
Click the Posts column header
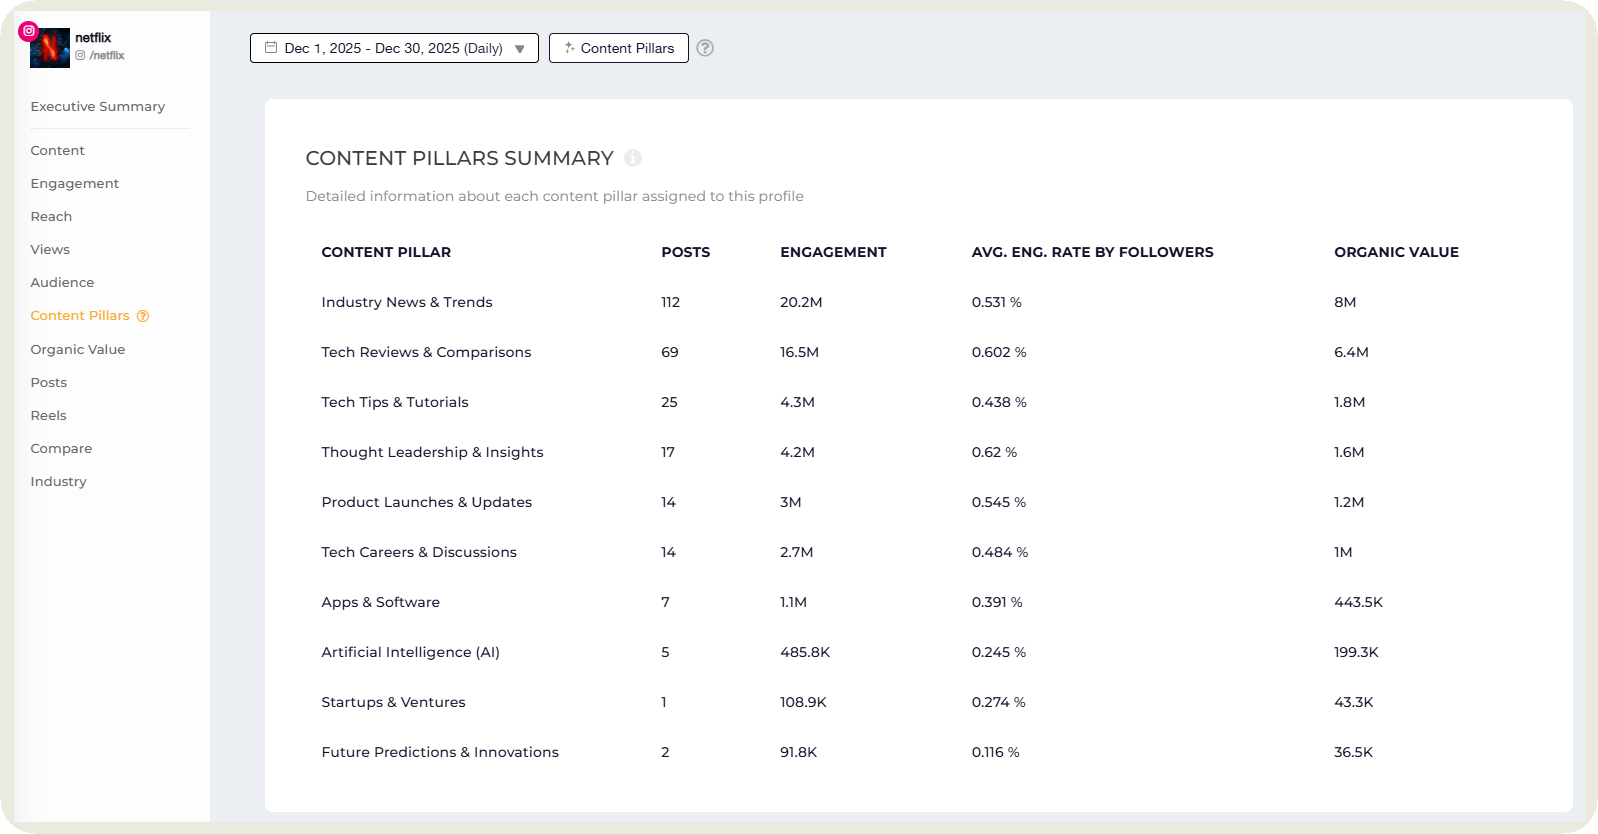(686, 252)
